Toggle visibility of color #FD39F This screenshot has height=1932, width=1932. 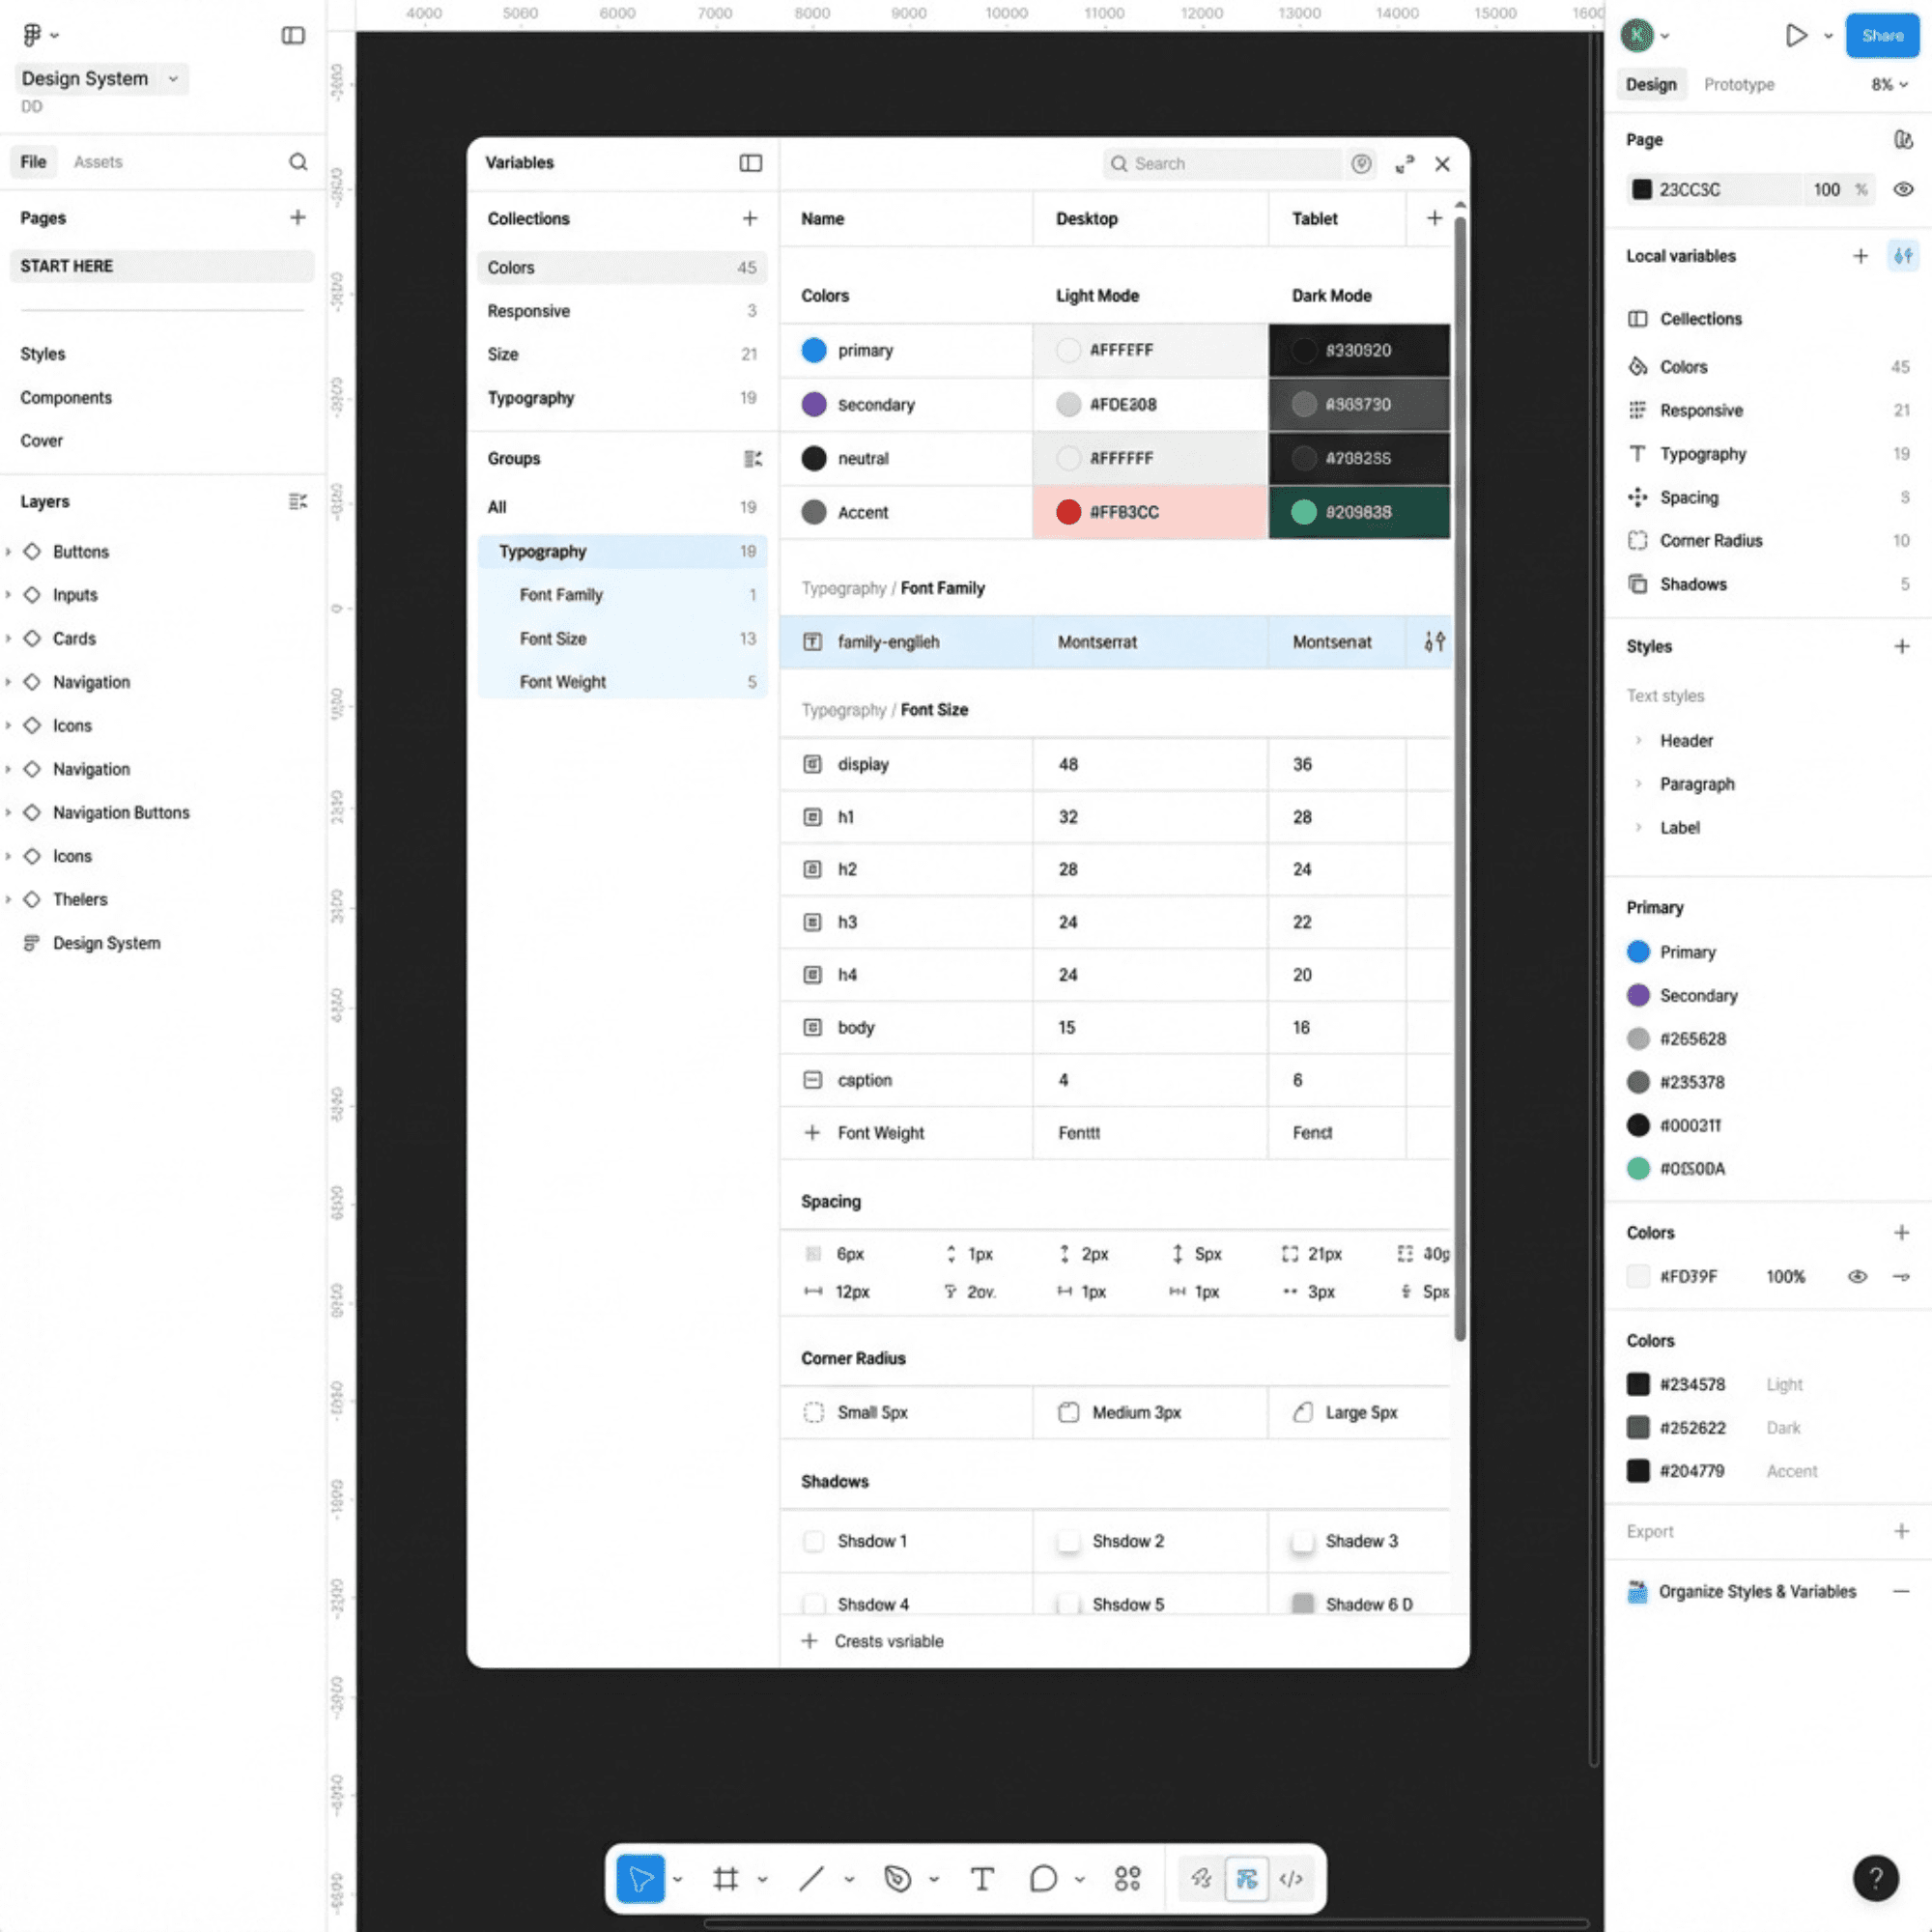[1858, 1276]
